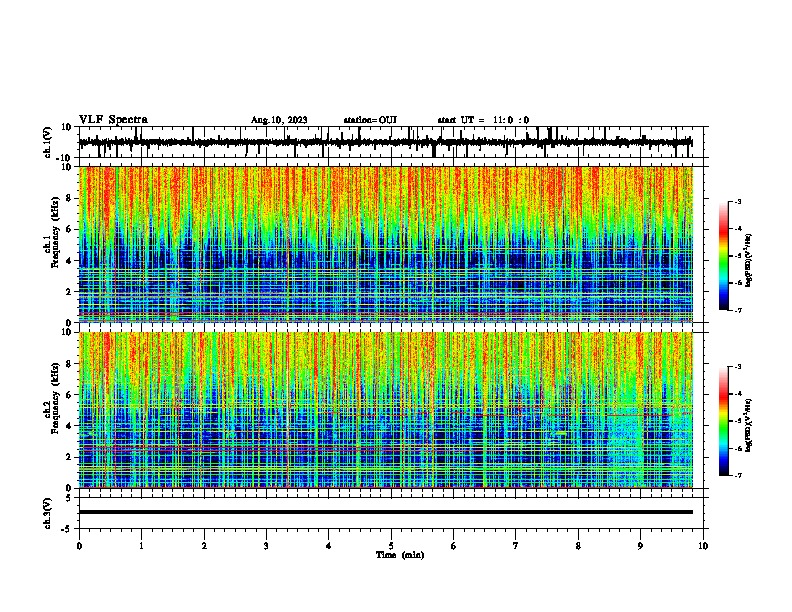Click the '6' kHz tick on ch.1 frequency axis
Image resolution: width=792 pixels, height=612 pixels.
tap(69, 229)
